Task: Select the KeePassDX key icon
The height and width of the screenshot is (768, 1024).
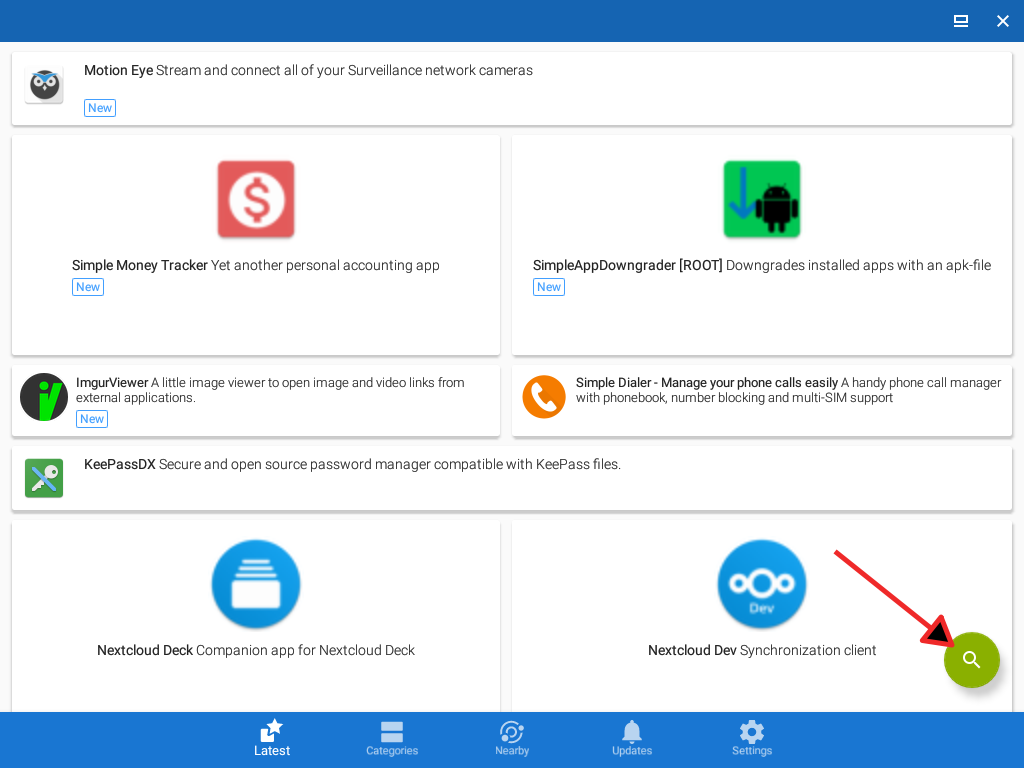Action: 44,478
